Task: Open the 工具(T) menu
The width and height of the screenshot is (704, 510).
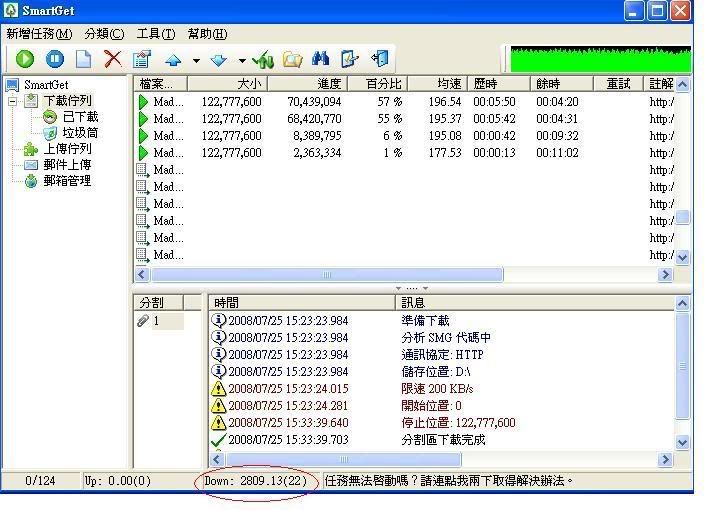Action: 156,34
